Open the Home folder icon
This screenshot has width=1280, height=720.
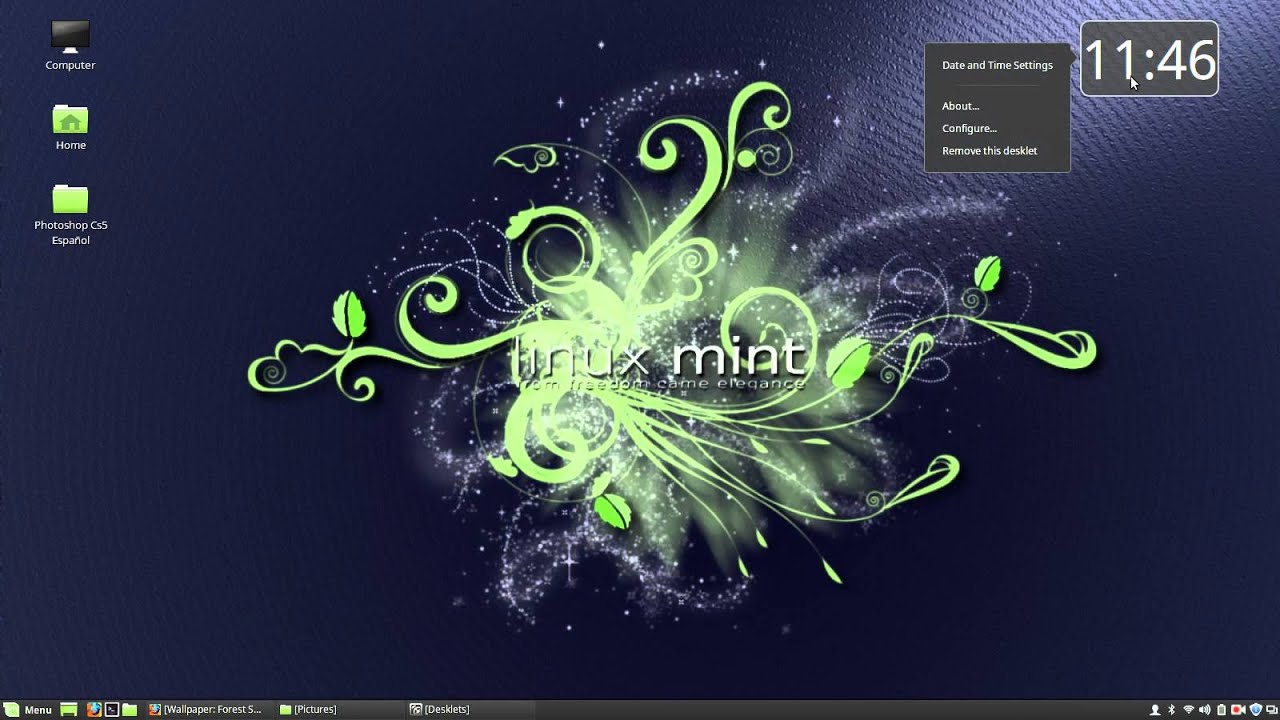(x=70, y=127)
